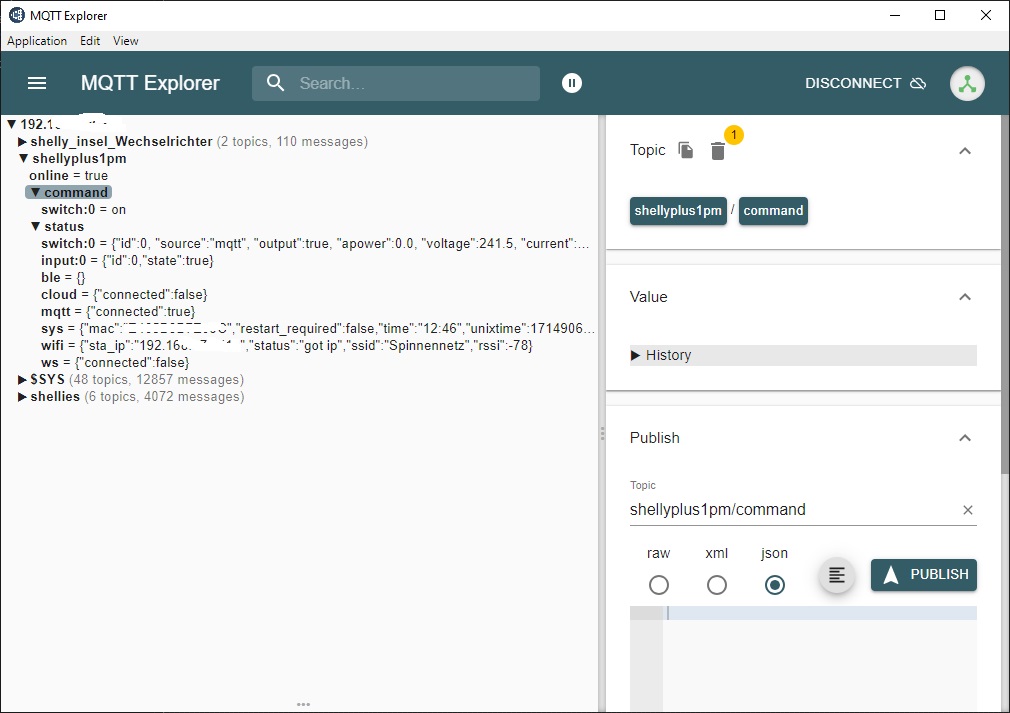
Task: Delete the topic with trash icon
Action: (x=717, y=151)
